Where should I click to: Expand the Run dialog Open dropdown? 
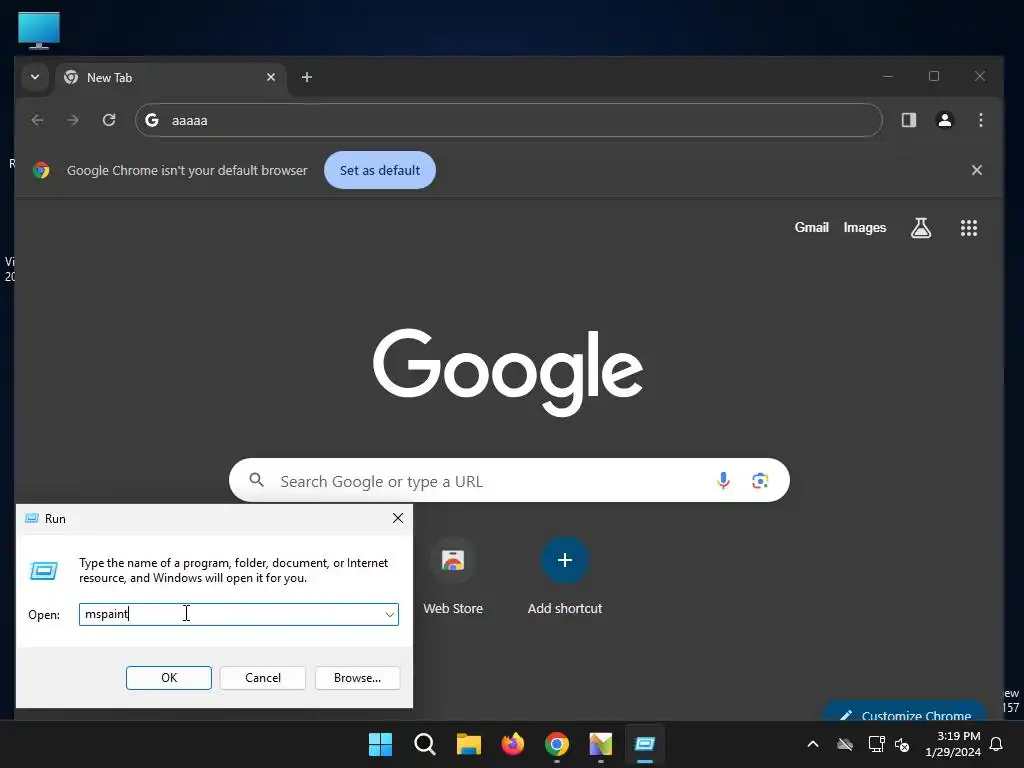click(x=390, y=615)
